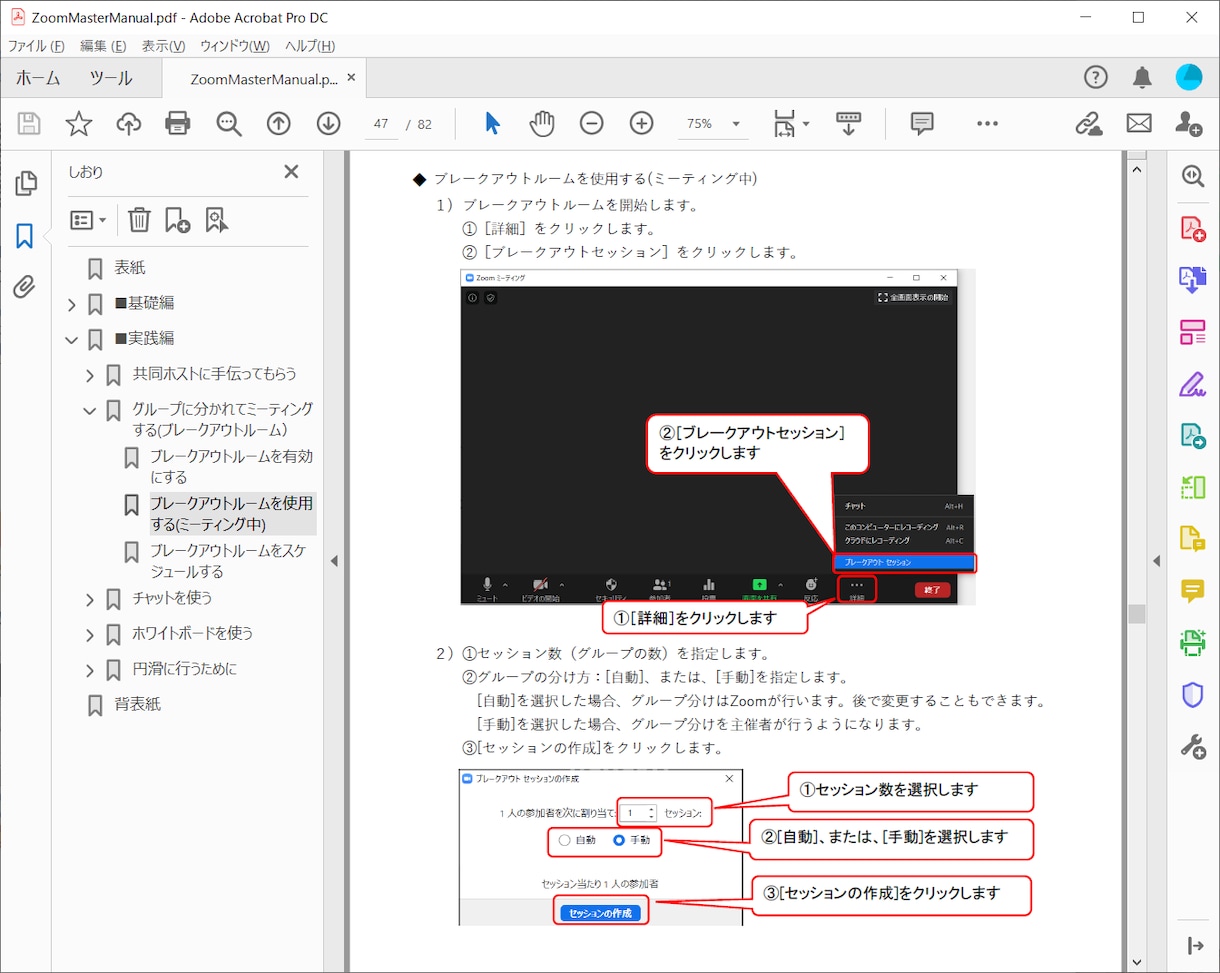Open ヘルプ menu
Image resolution: width=1220 pixels, height=973 pixels.
[310, 46]
